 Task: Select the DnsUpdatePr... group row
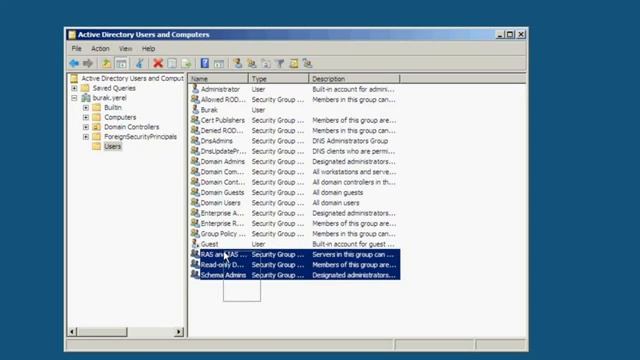[295, 151]
